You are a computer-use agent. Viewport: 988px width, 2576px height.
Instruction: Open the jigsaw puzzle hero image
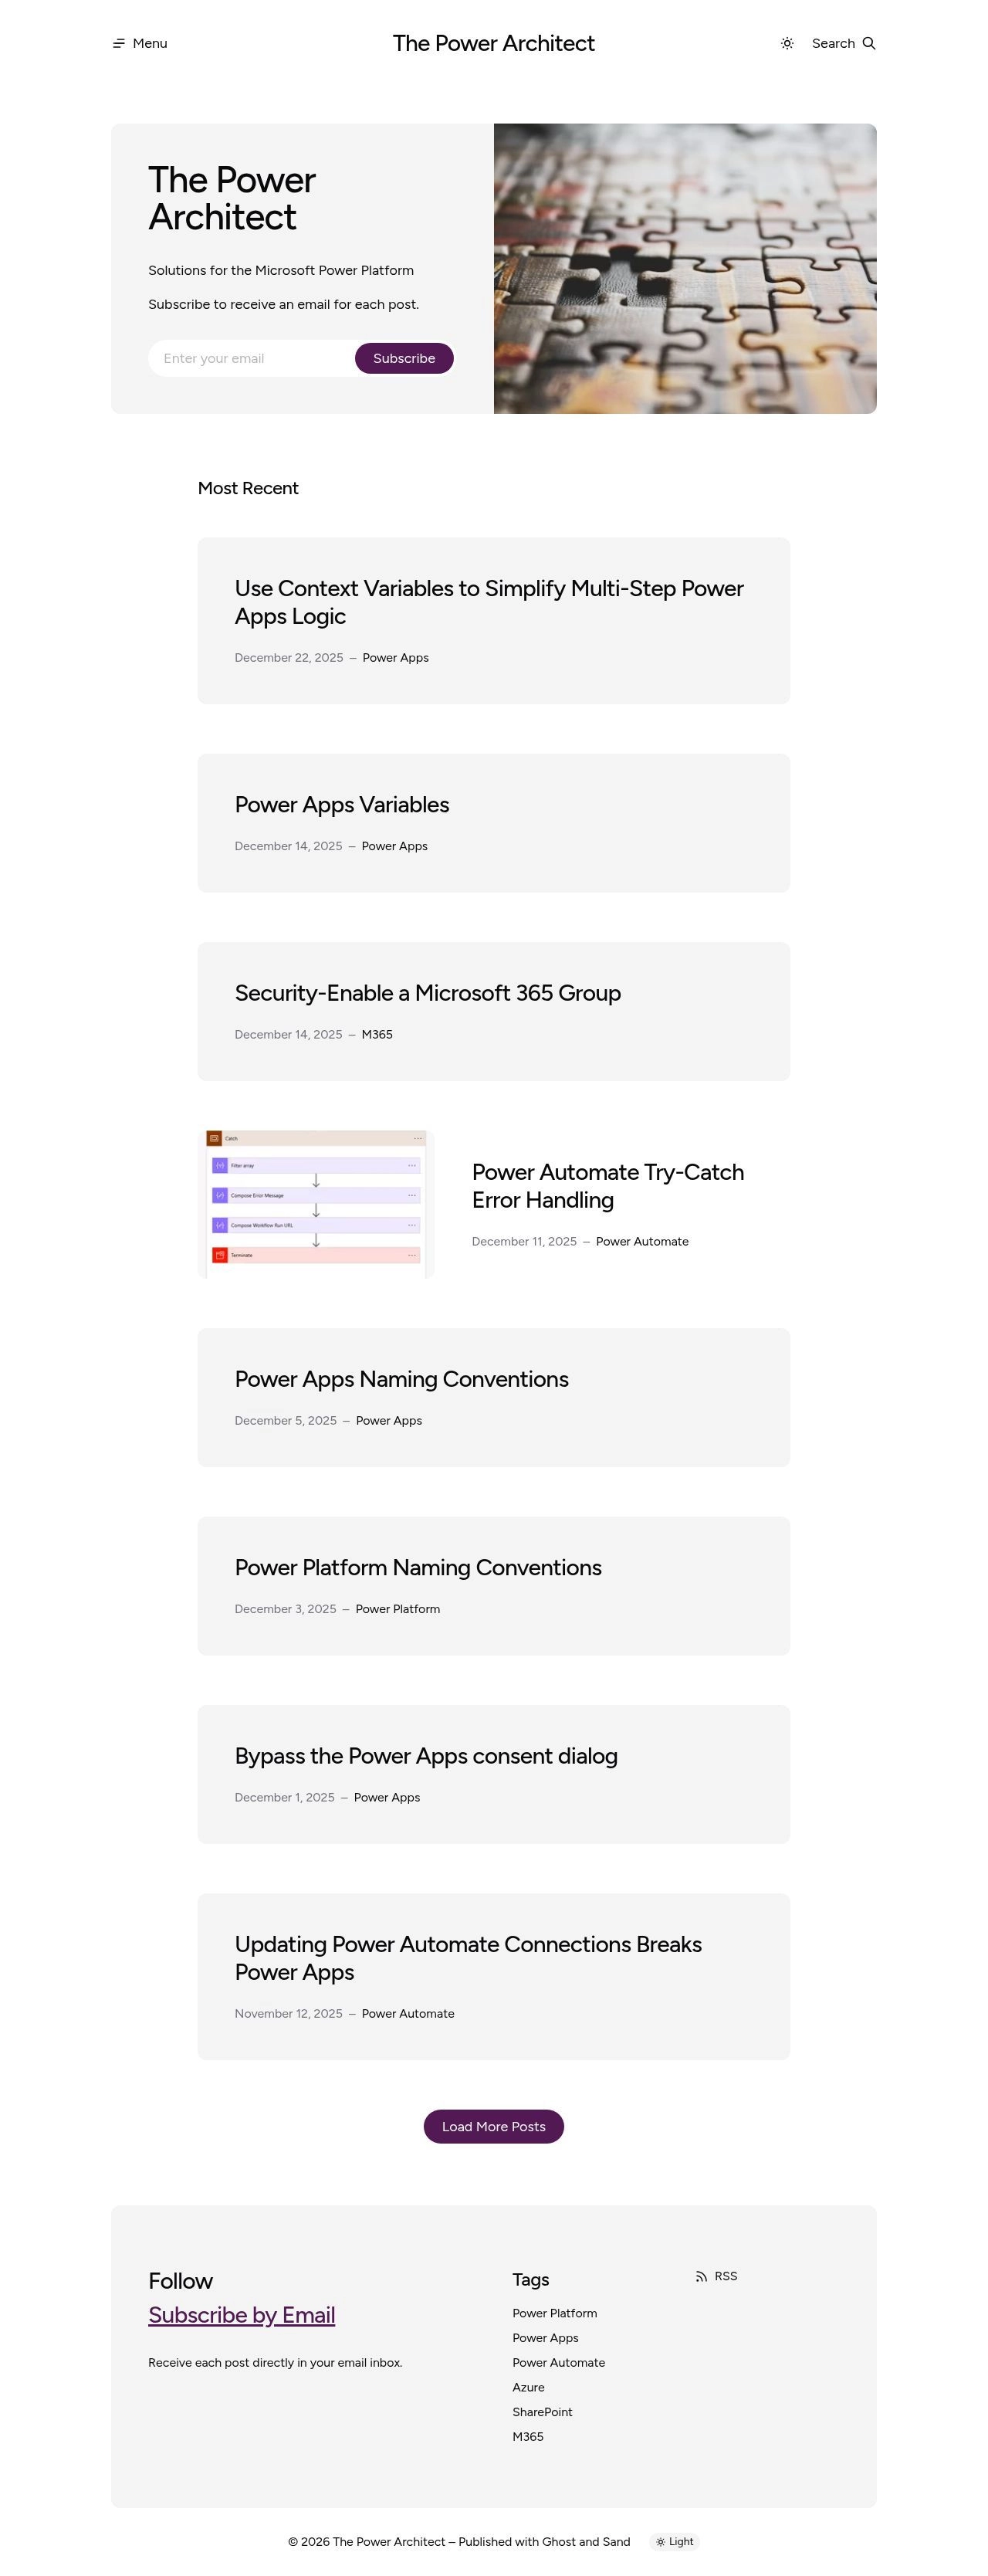(685, 268)
